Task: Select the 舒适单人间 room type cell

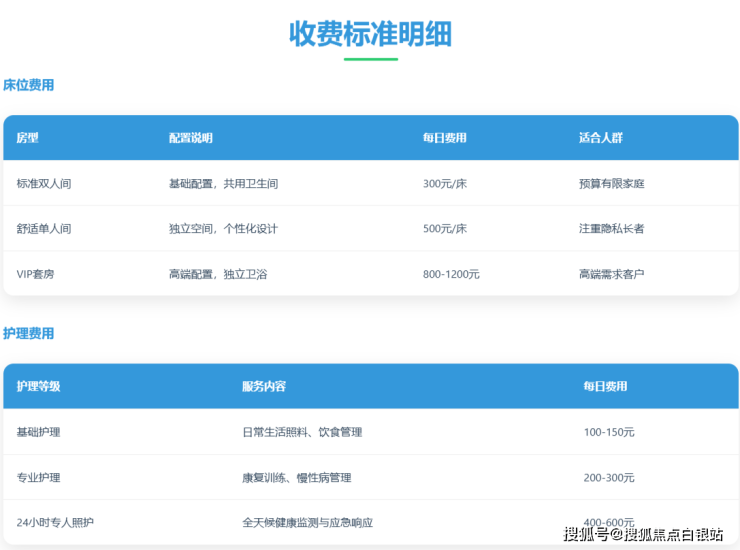Action: pyautogui.click(x=44, y=229)
